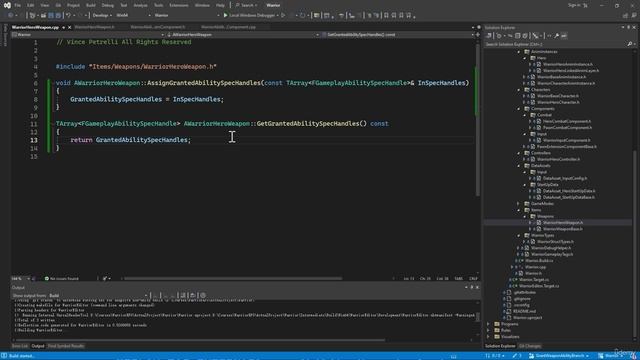This screenshot has height=360, width=640.
Task: Click the split editor icon above vertical scrollbar
Action: tap(478, 35)
